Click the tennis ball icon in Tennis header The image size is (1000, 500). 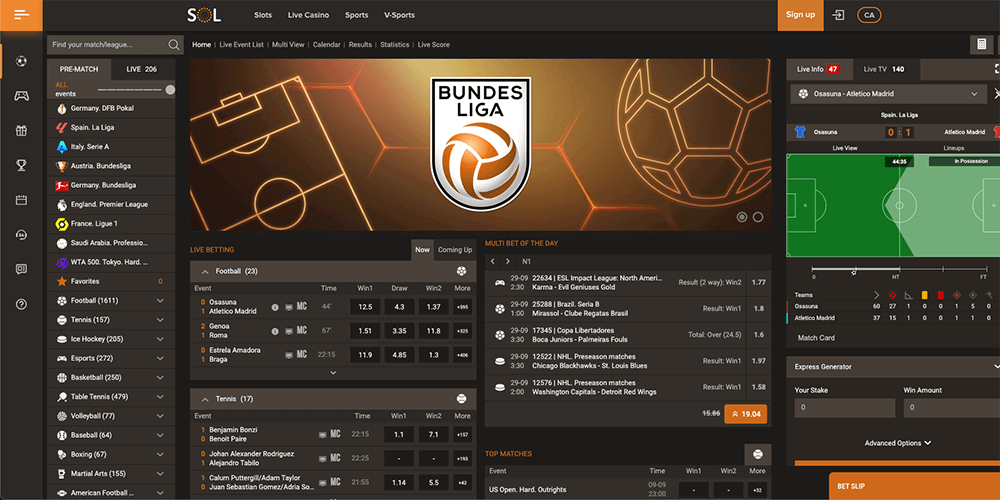click(x=461, y=399)
